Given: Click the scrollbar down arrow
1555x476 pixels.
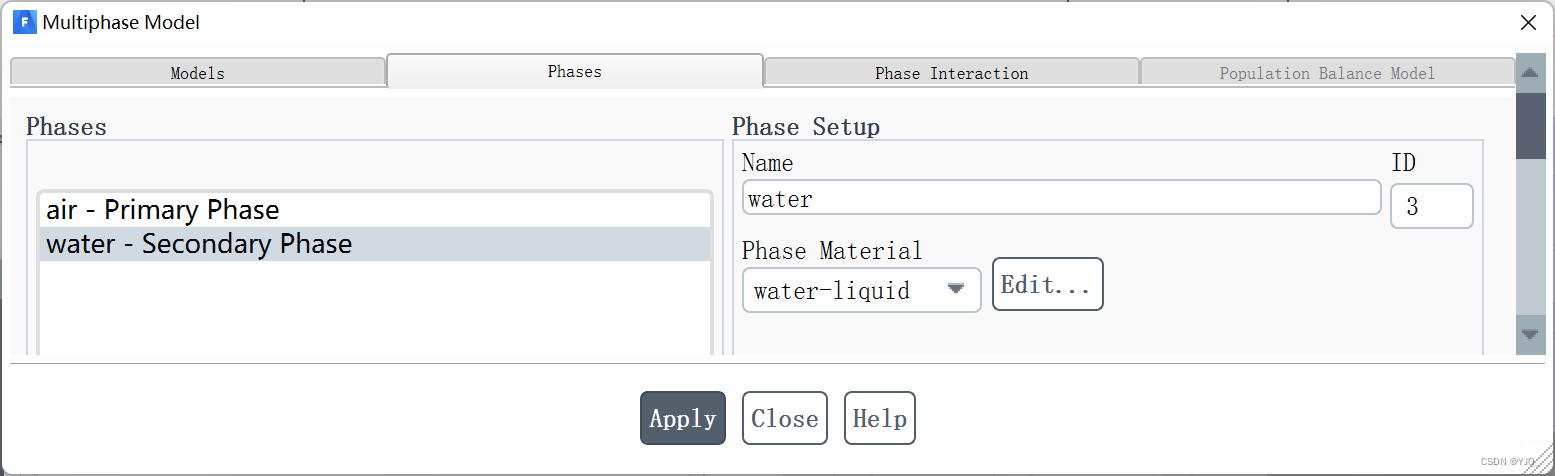Looking at the screenshot, I should click(x=1530, y=334).
